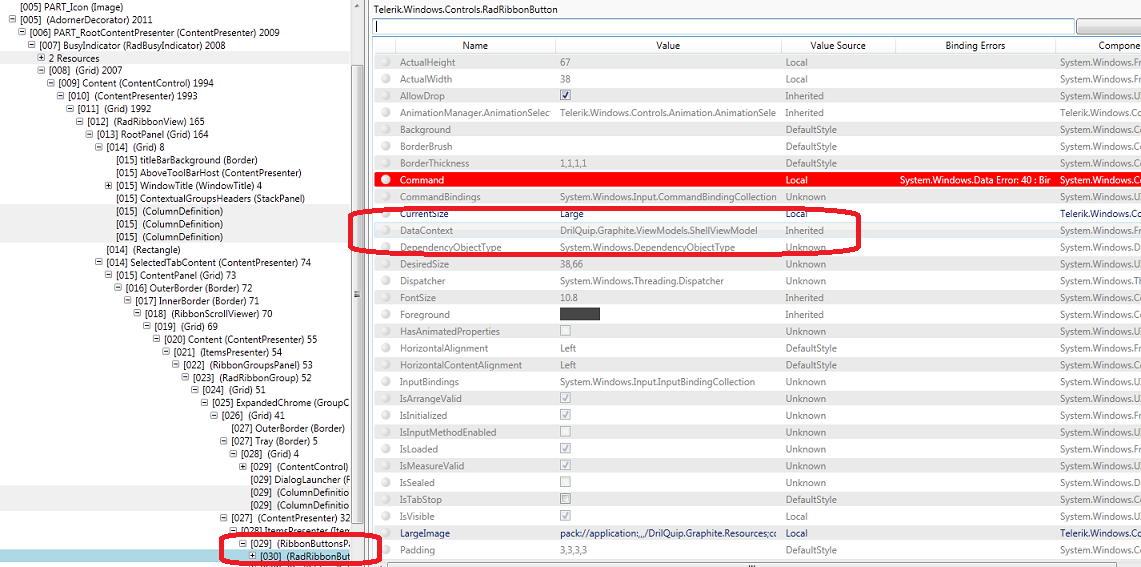Sort by the Binding Errors column header

point(975,45)
